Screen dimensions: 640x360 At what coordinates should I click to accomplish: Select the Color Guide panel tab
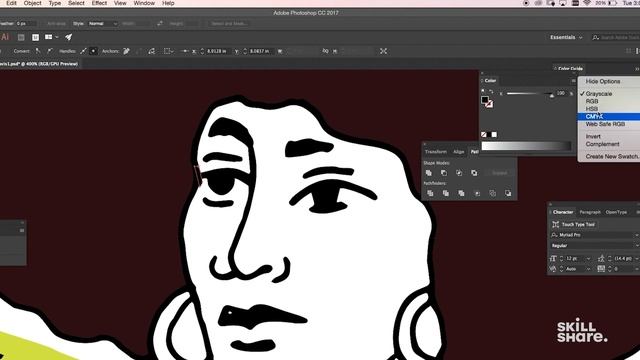pyautogui.click(x=570, y=69)
